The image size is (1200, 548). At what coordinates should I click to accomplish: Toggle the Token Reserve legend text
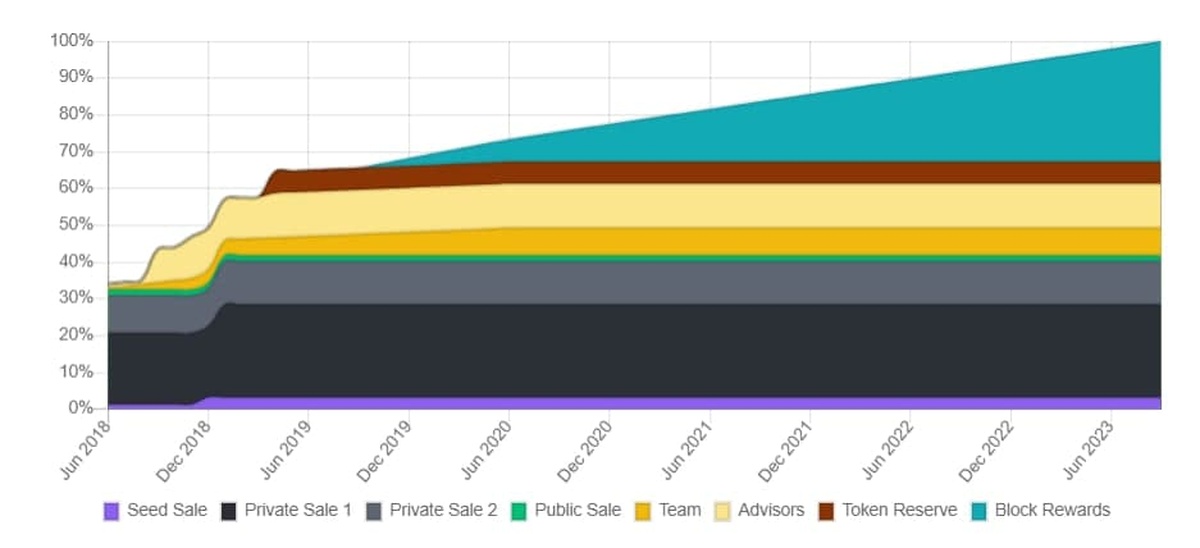pyautogui.click(x=899, y=510)
